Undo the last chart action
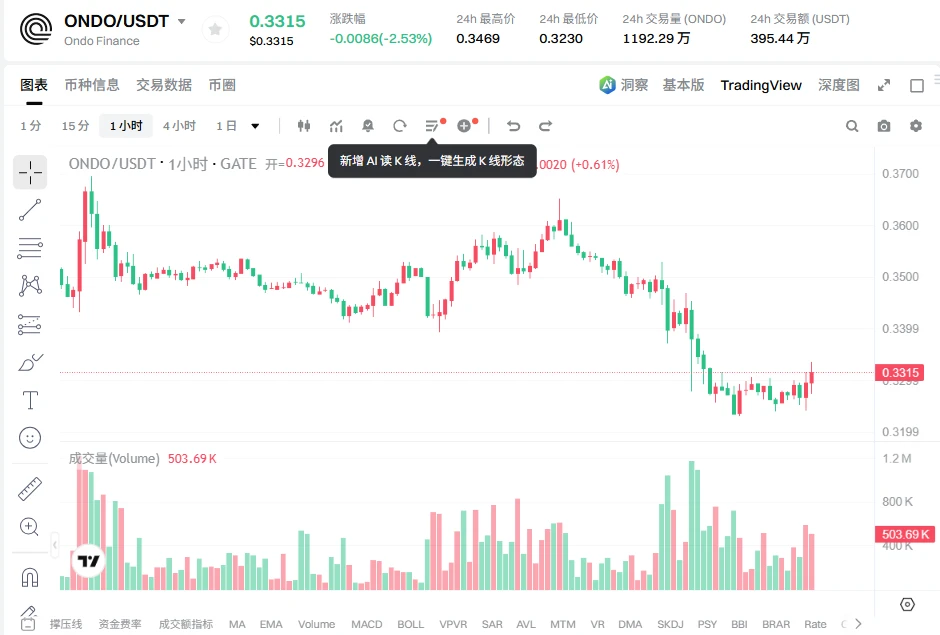940x635 pixels. pos(513,126)
